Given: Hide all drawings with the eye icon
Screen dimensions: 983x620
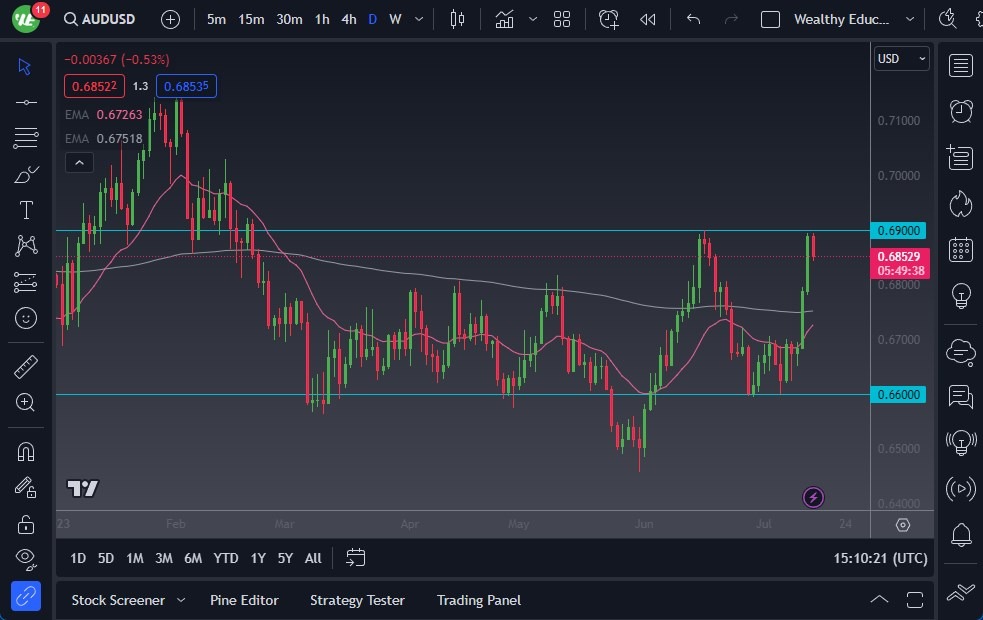Looking at the screenshot, I should (26, 558).
